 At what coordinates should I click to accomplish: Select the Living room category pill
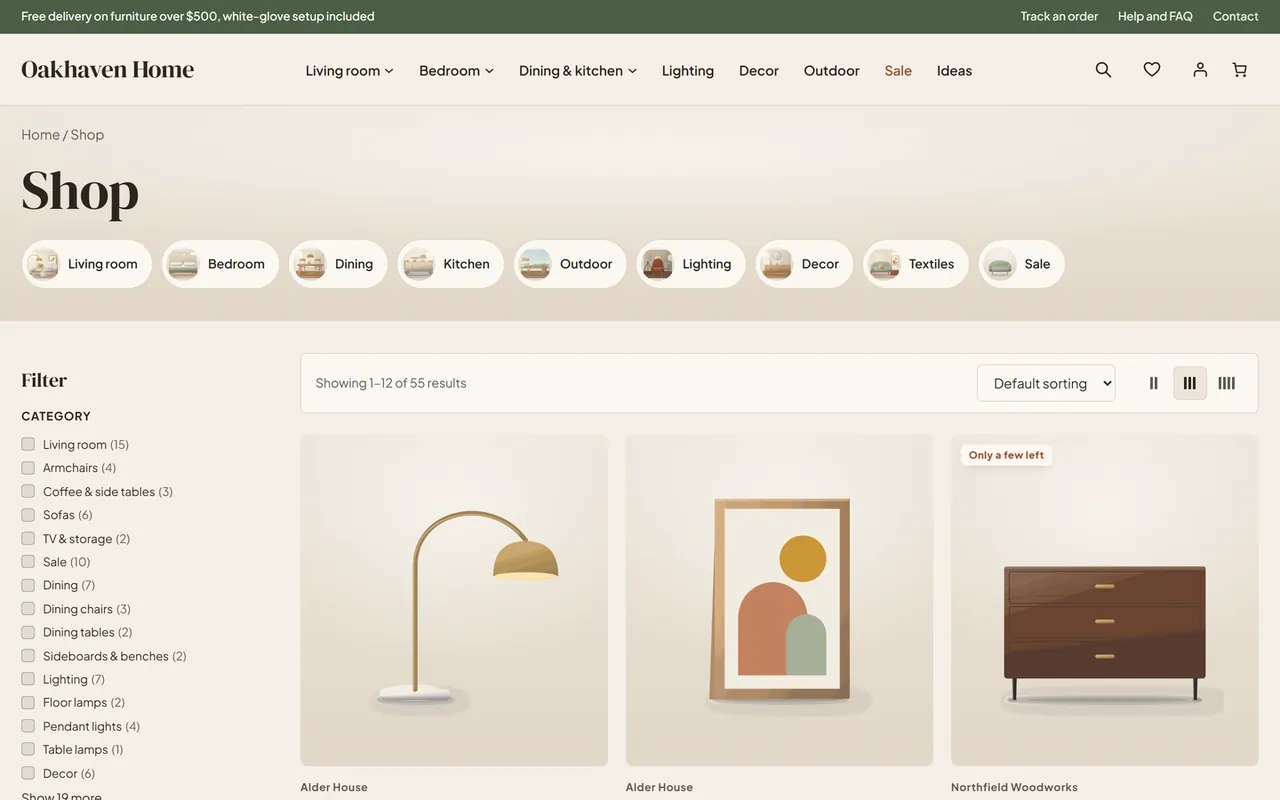87,264
